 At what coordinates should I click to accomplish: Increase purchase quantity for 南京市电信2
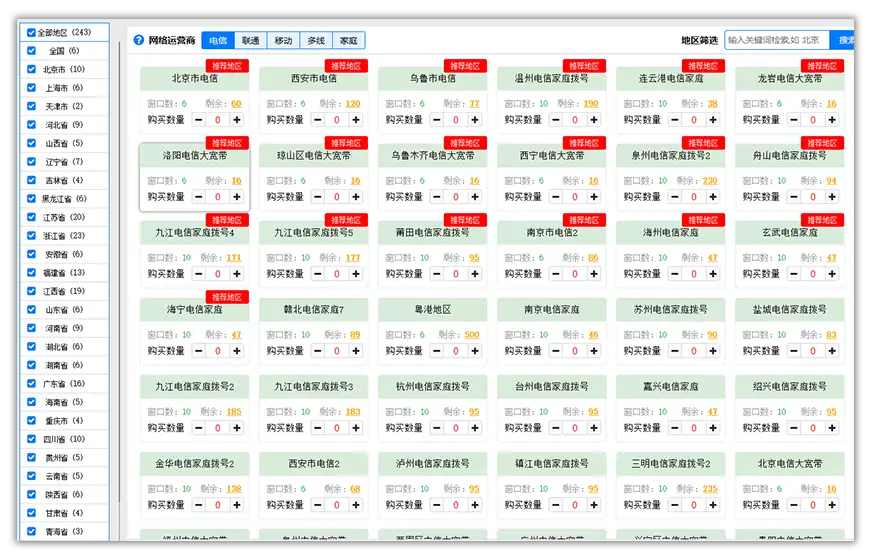pos(594,274)
